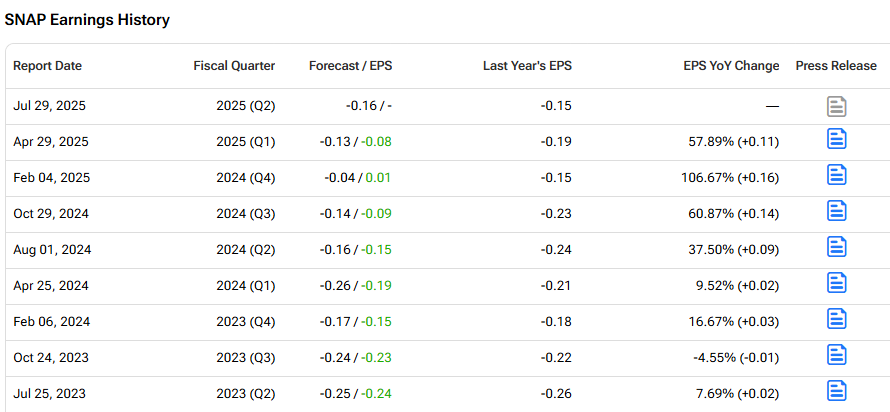Image resolution: width=890 pixels, height=412 pixels.
Task: Click the 60.87% (+0.14) YoY change
Action: point(735,214)
